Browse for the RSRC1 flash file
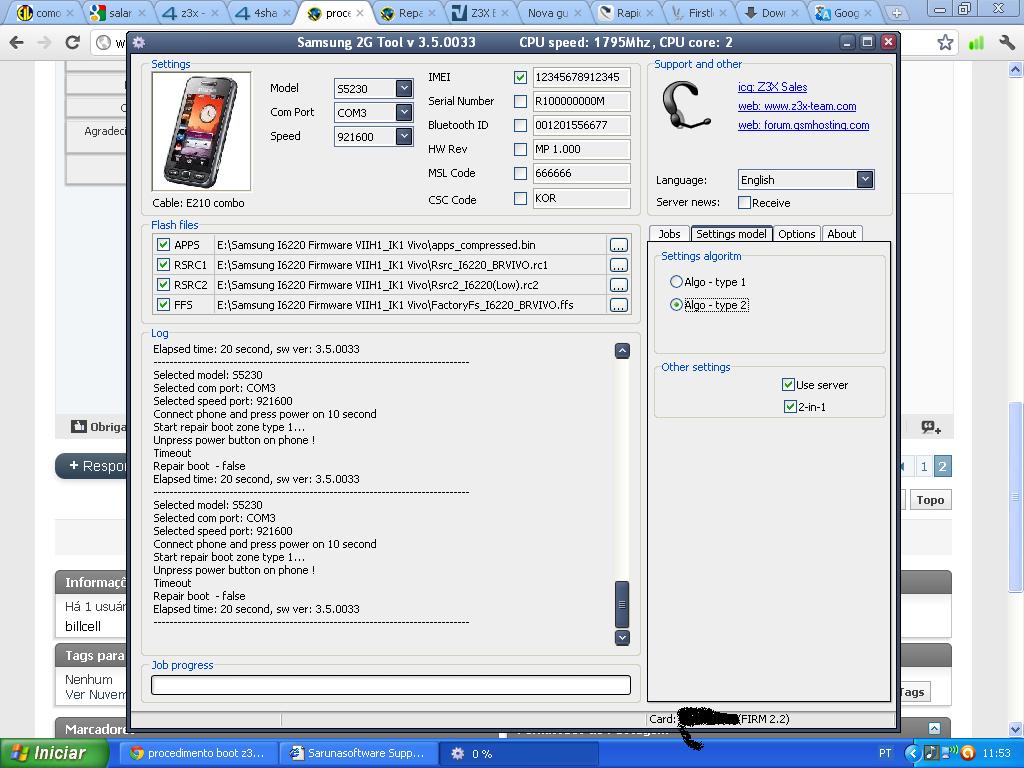The width and height of the screenshot is (1024, 768). [618, 265]
